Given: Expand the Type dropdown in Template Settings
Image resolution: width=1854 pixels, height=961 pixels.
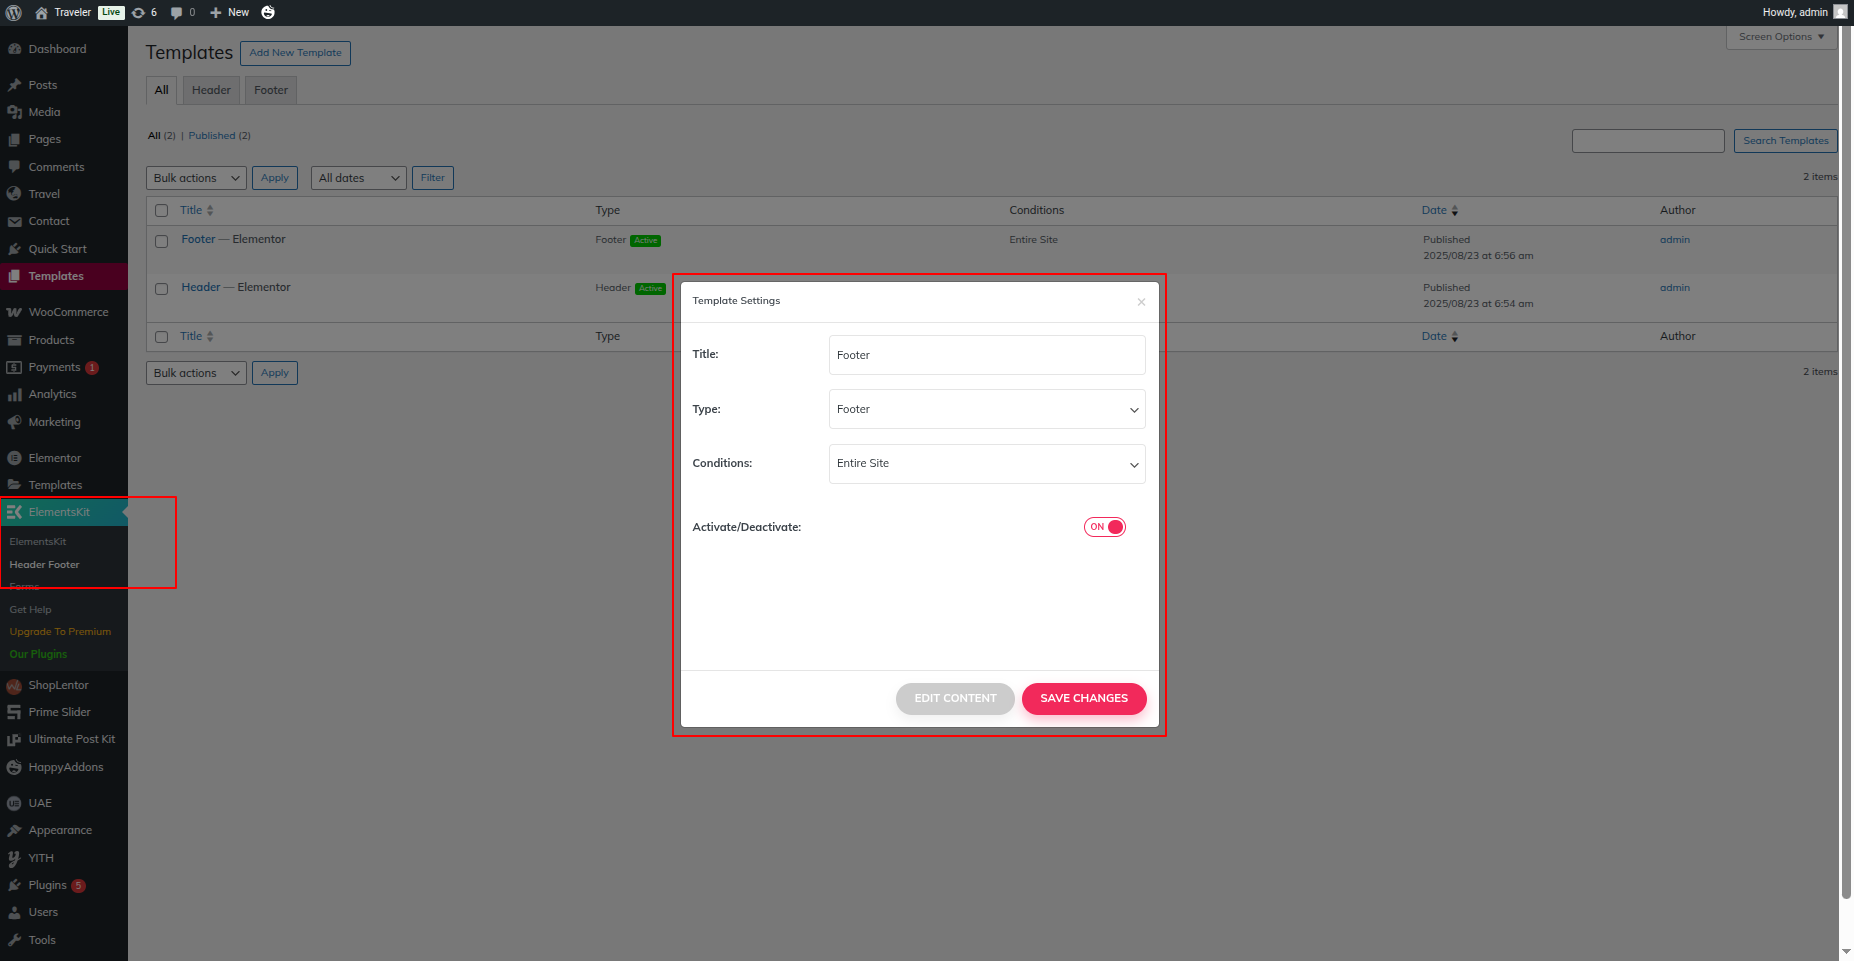Looking at the screenshot, I should (x=986, y=409).
